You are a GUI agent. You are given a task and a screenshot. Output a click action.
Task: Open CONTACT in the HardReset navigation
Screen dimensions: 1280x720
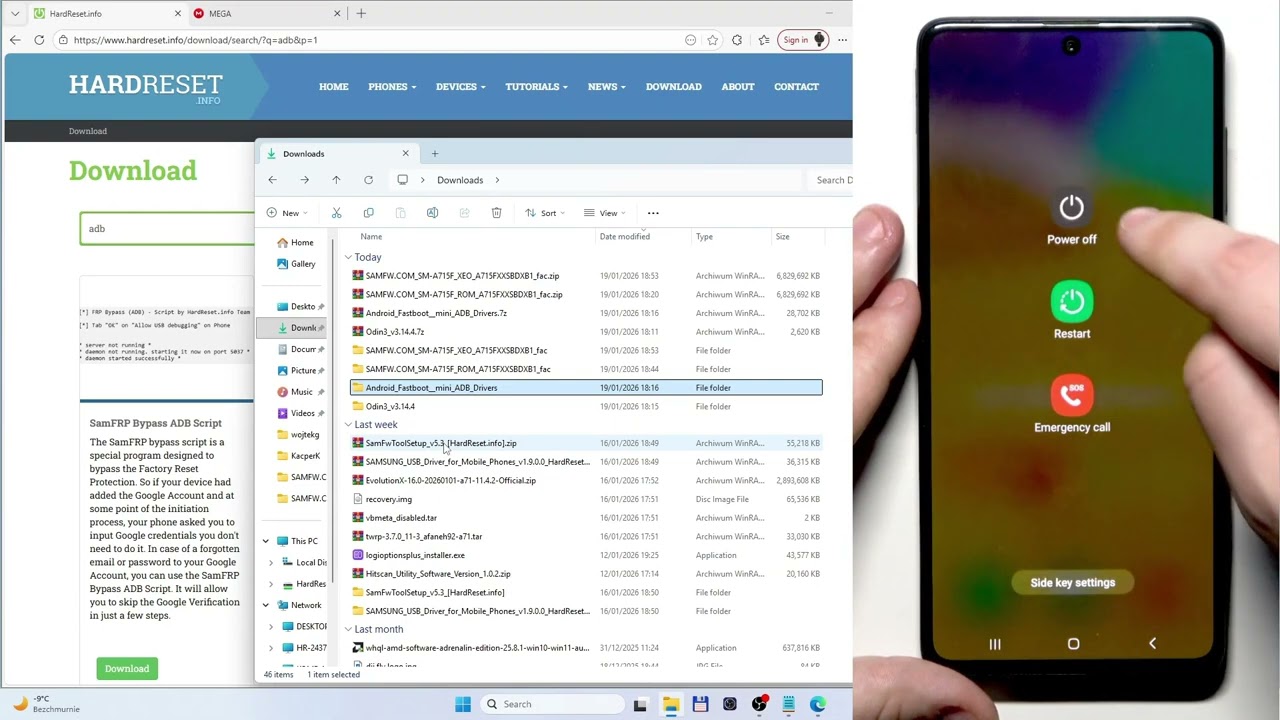pos(796,87)
